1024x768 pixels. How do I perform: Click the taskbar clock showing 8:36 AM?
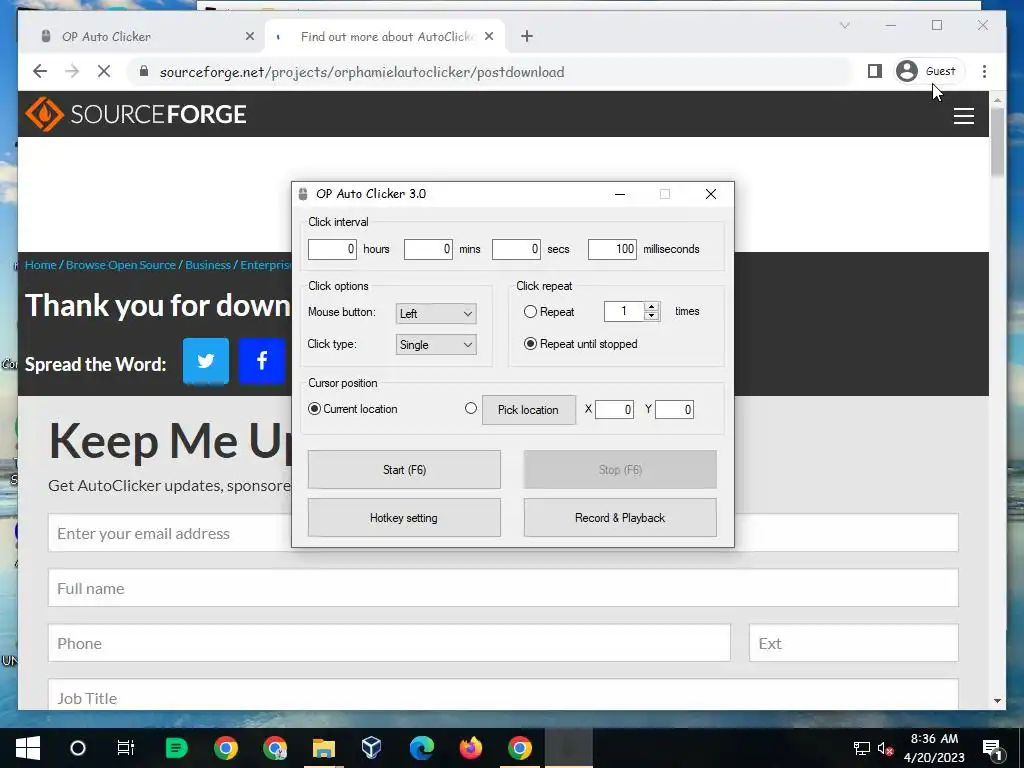tap(934, 748)
